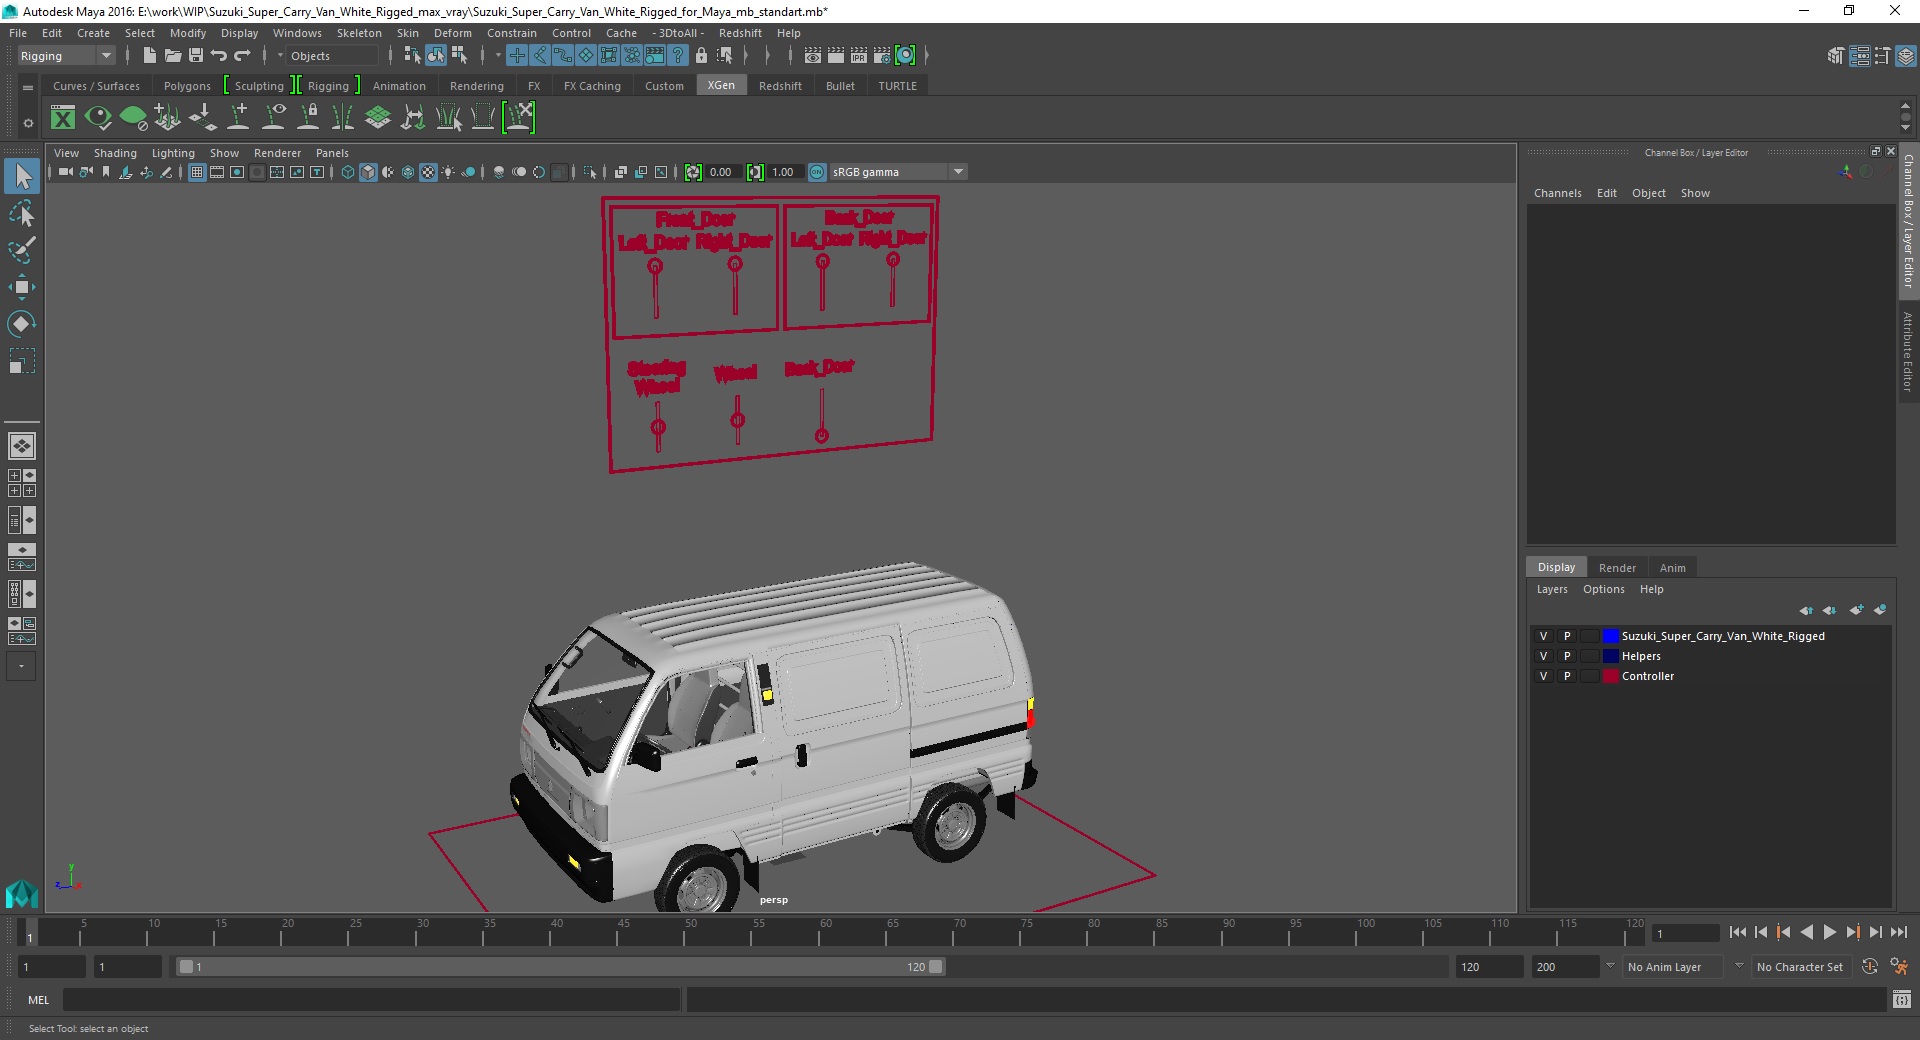
Task: Click the animation end time field 200
Action: coord(1564,967)
